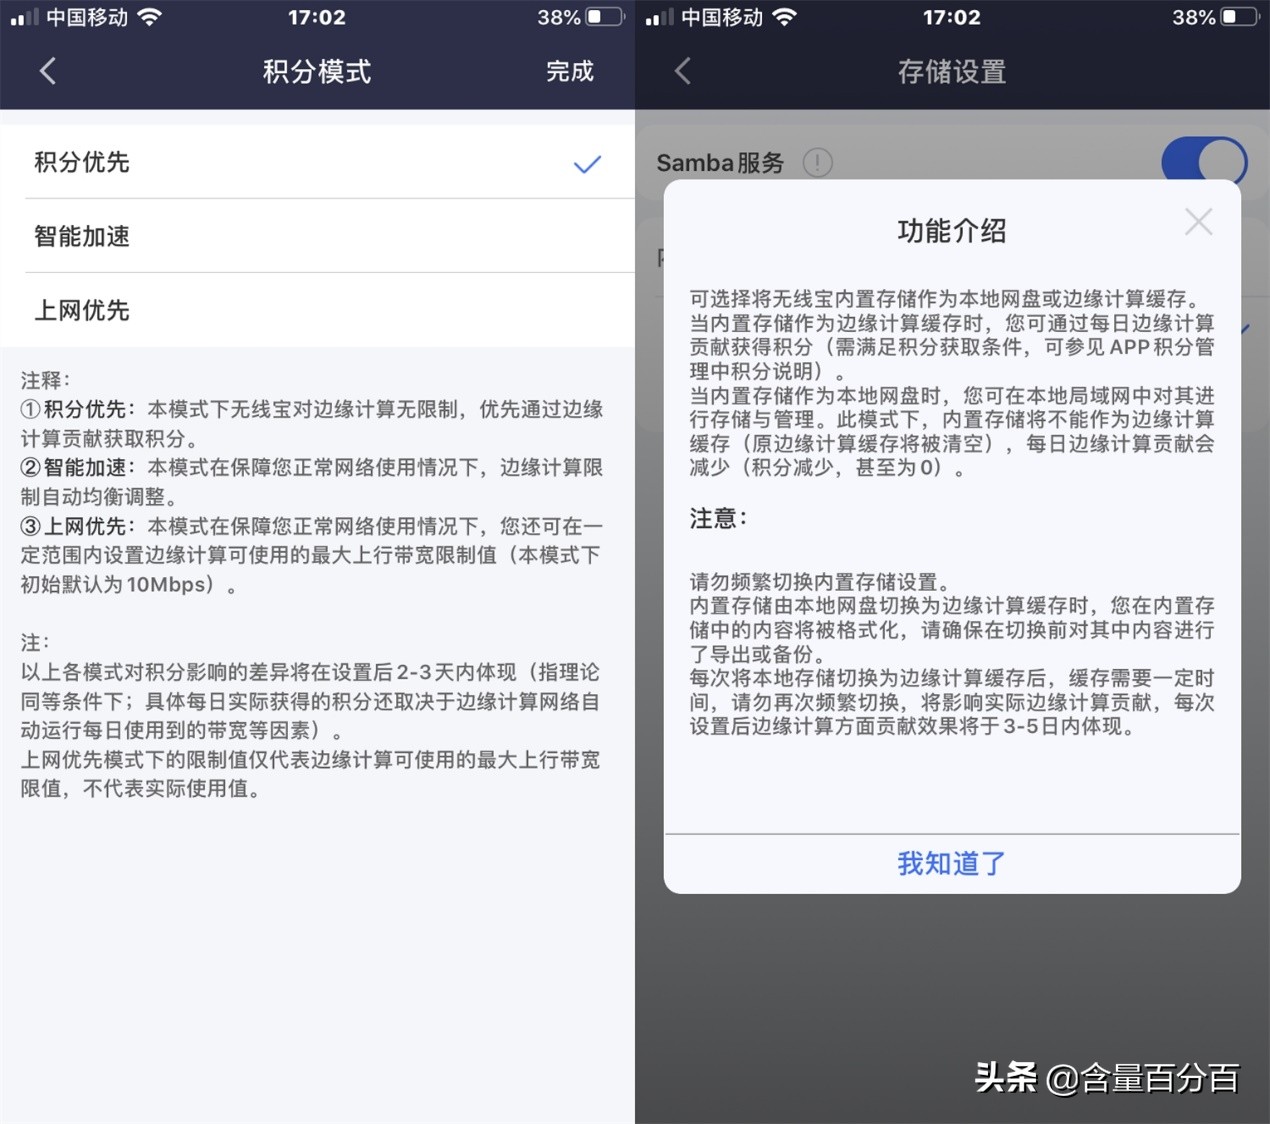Viewport: 1270px width, 1124px height.
Task: Tap the Samba服务 label text
Action: pyautogui.click(x=719, y=162)
